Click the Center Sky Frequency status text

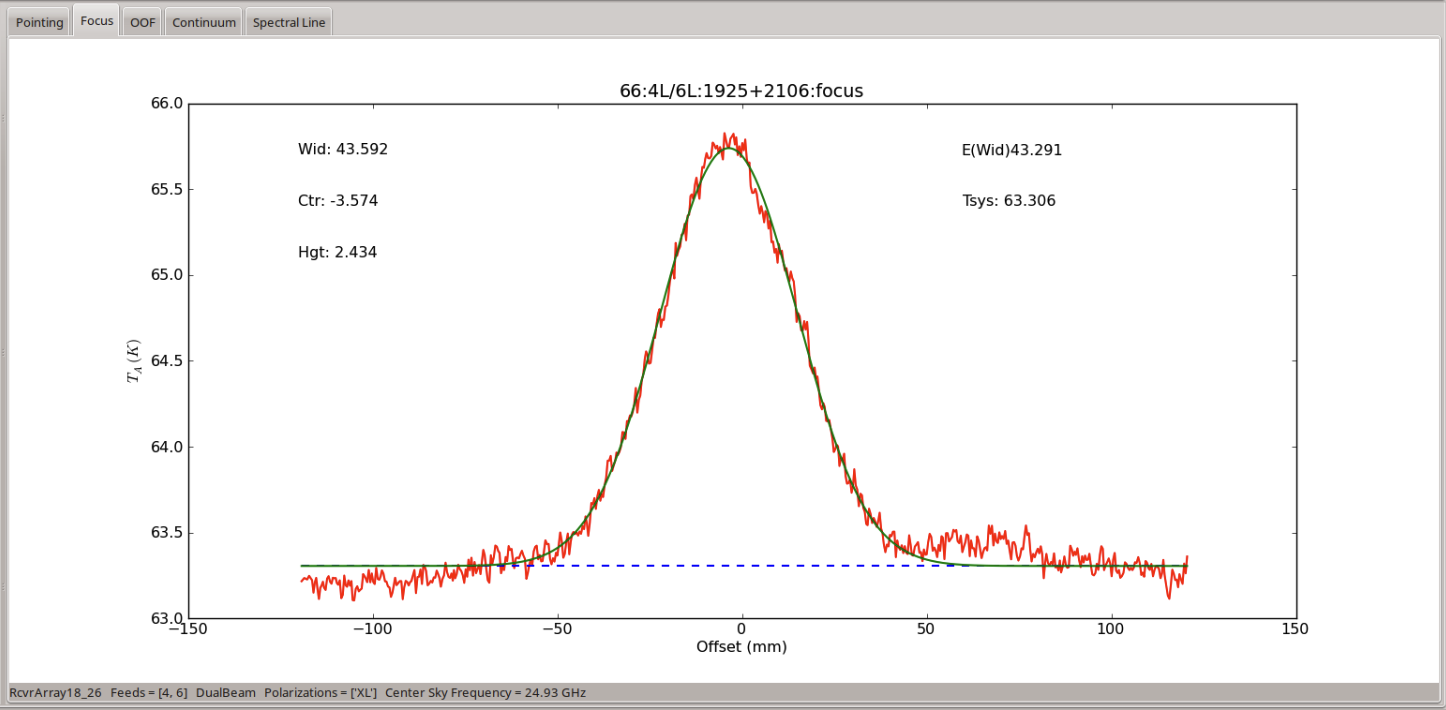(486, 692)
